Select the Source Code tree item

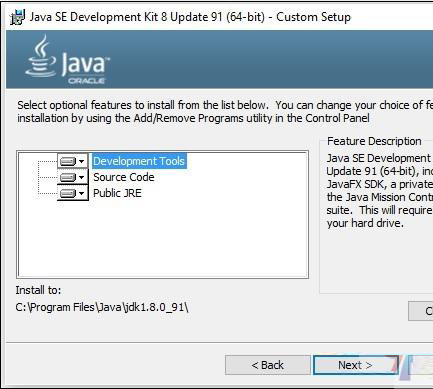coord(124,177)
